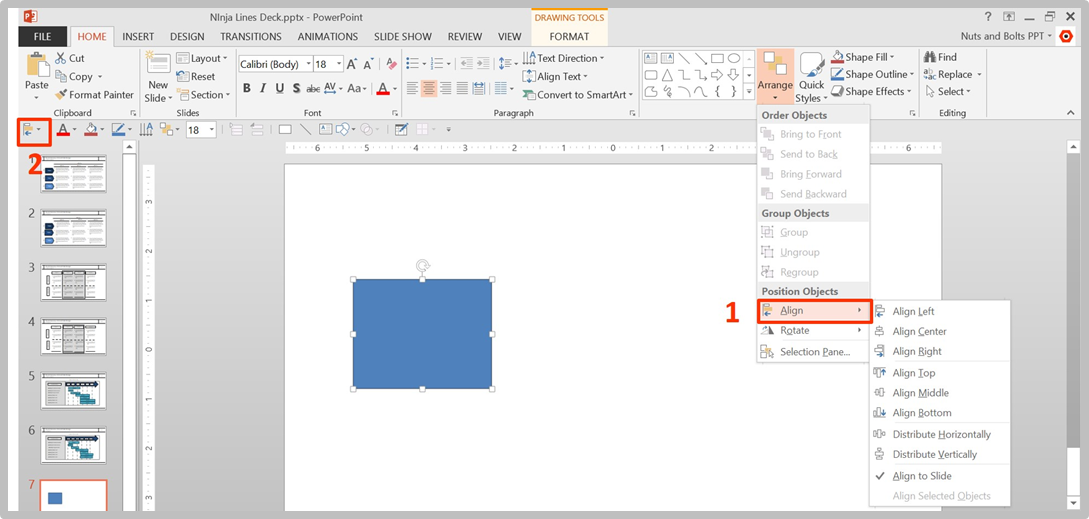The image size is (1089, 519).
Task: Click the Format Painter brush
Action: tap(61, 94)
